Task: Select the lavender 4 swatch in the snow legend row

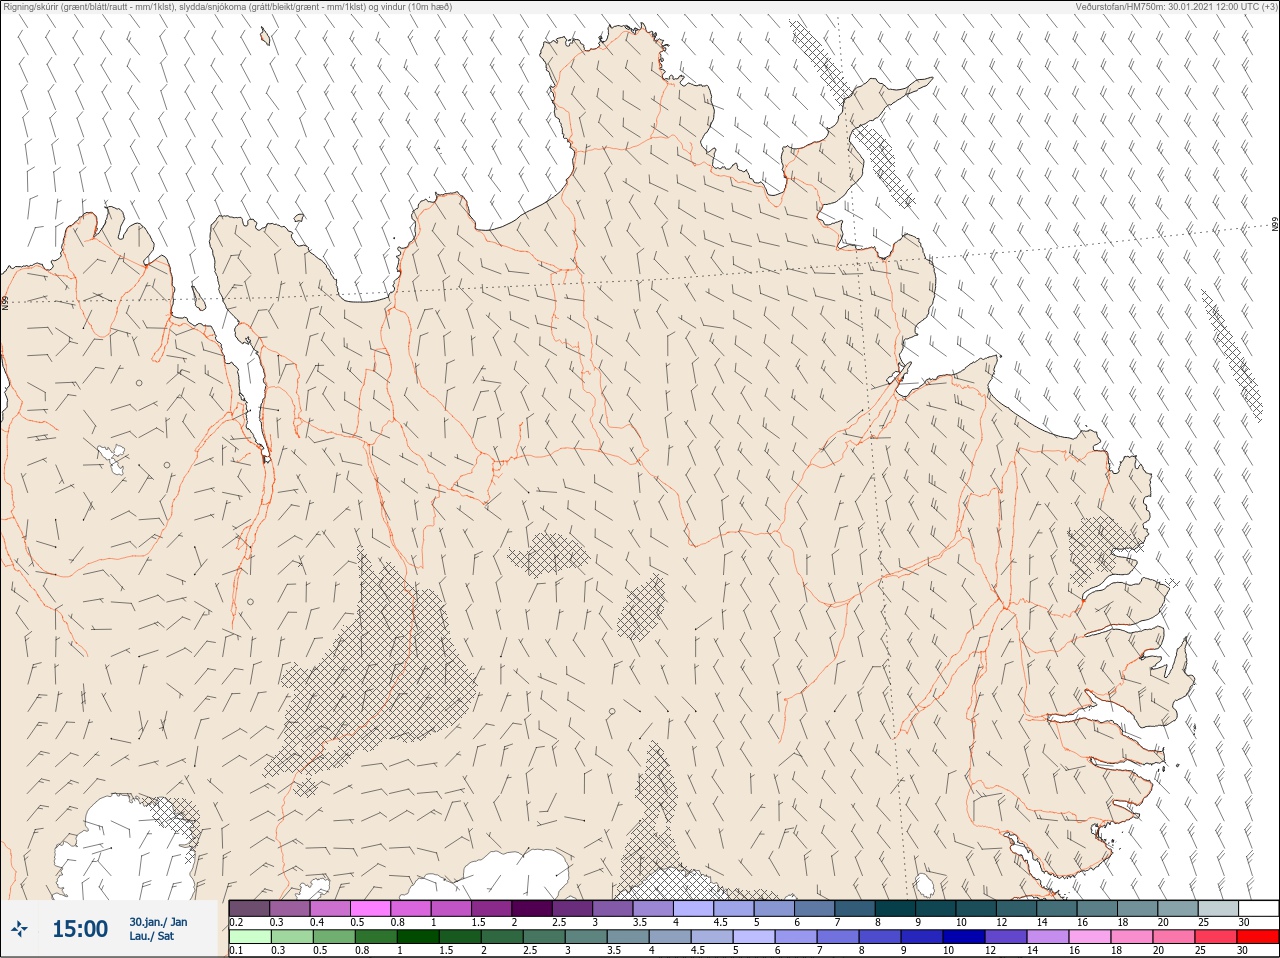Action: coord(693,908)
